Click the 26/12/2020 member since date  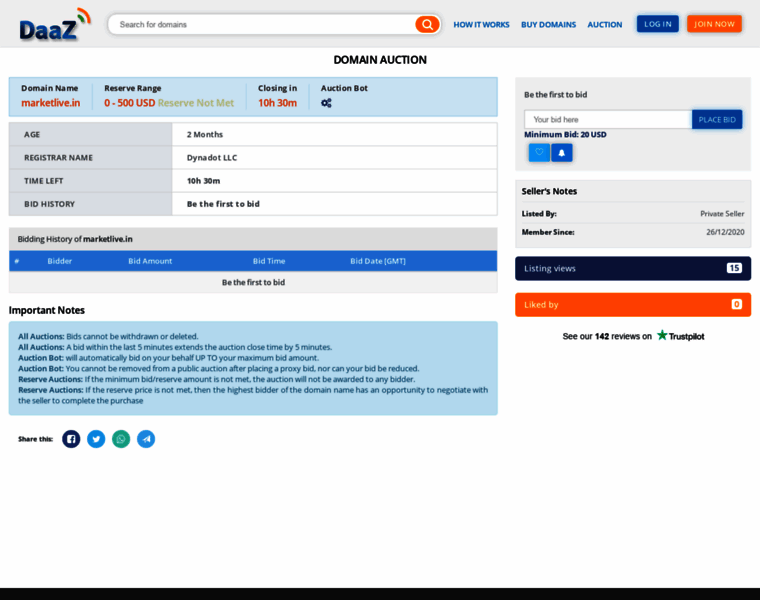725,232
